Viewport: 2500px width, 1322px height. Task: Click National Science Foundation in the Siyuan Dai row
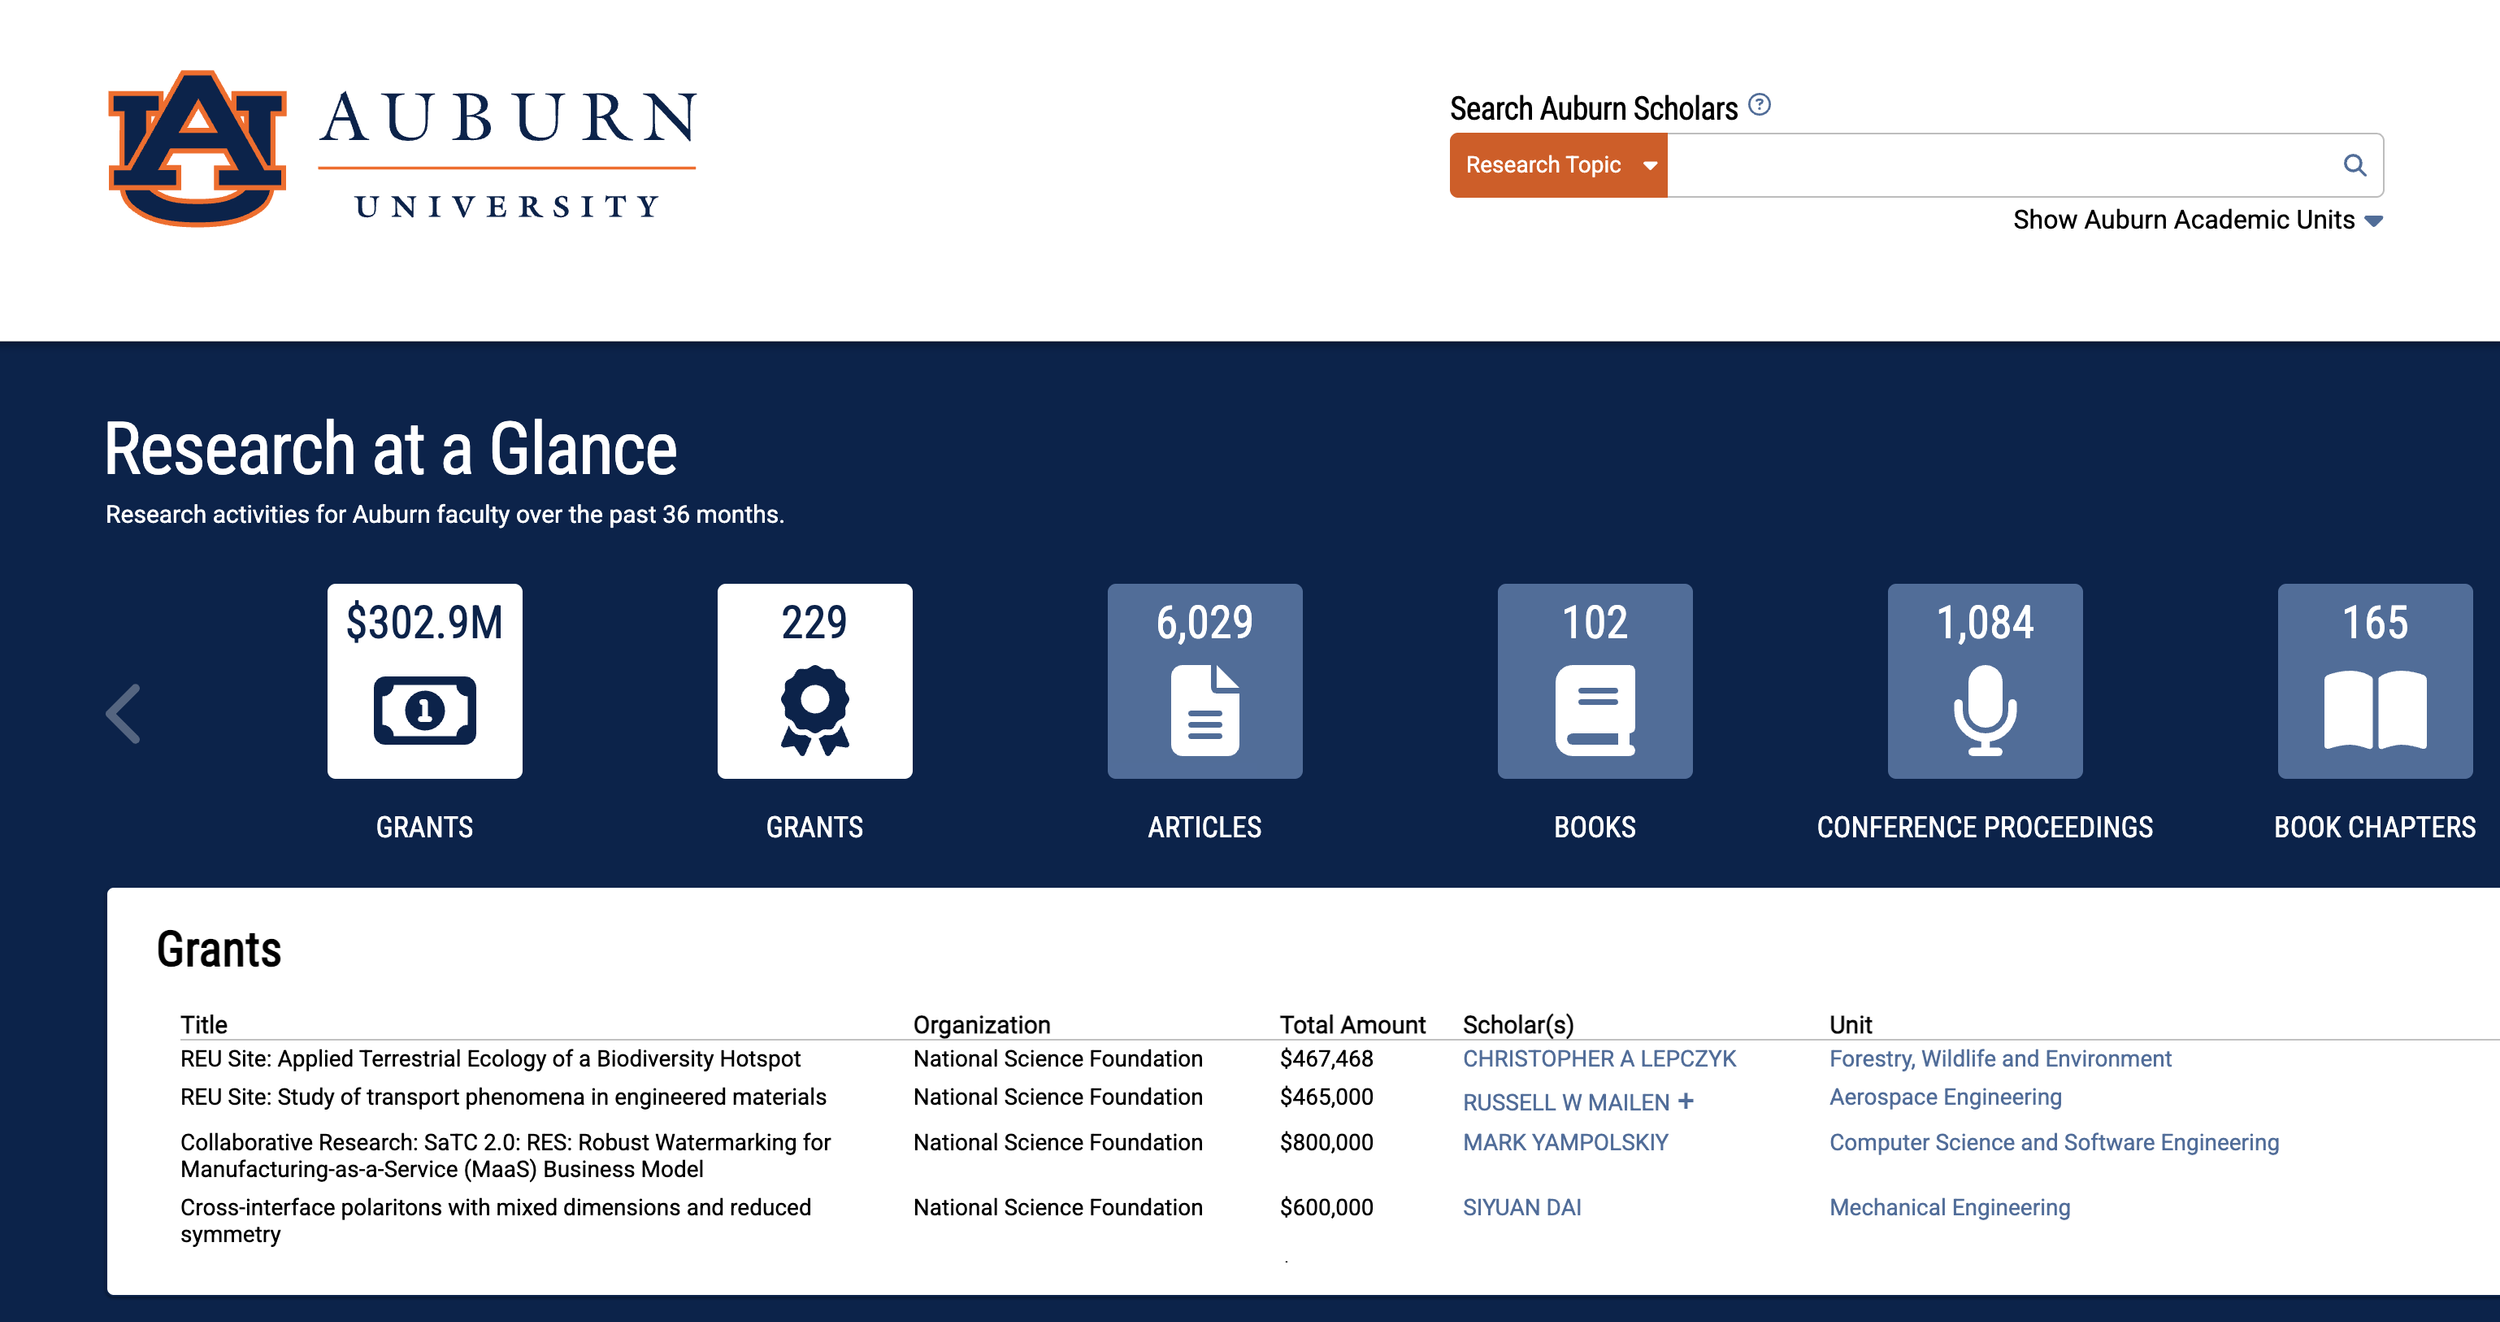click(1058, 1208)
